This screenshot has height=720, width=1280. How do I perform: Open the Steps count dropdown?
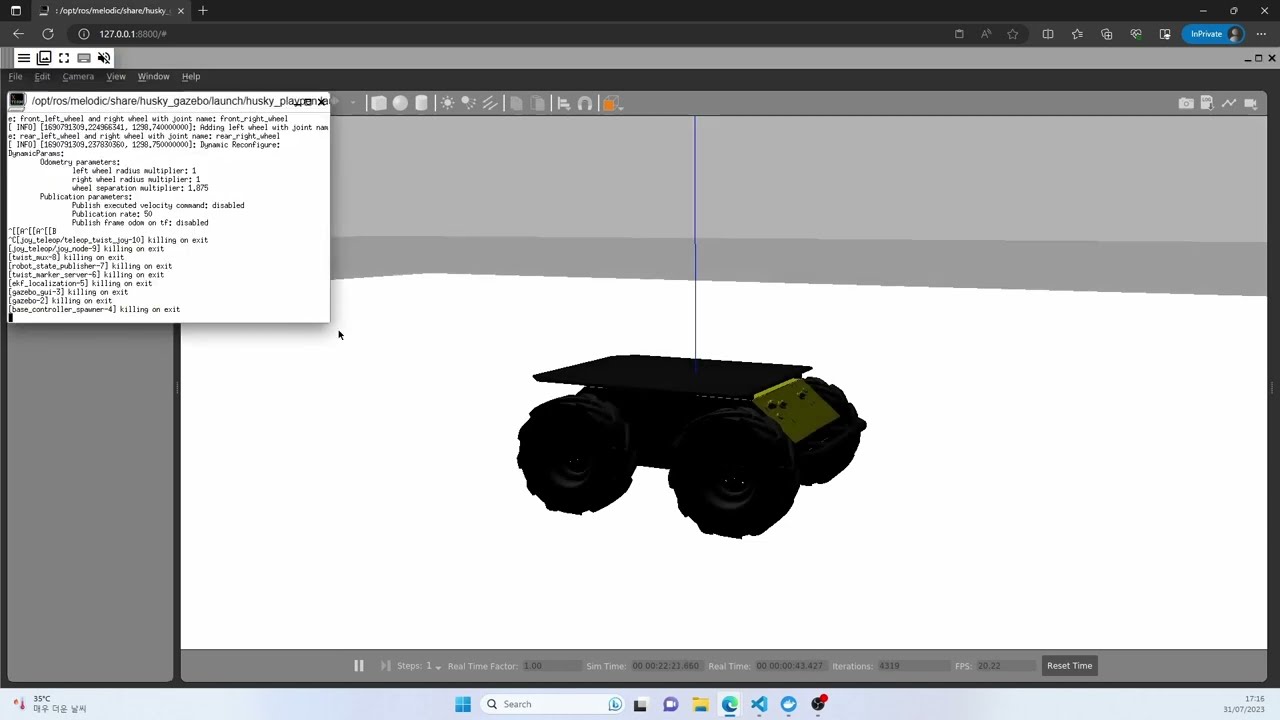pyautogui.click(x=433, y=666)
